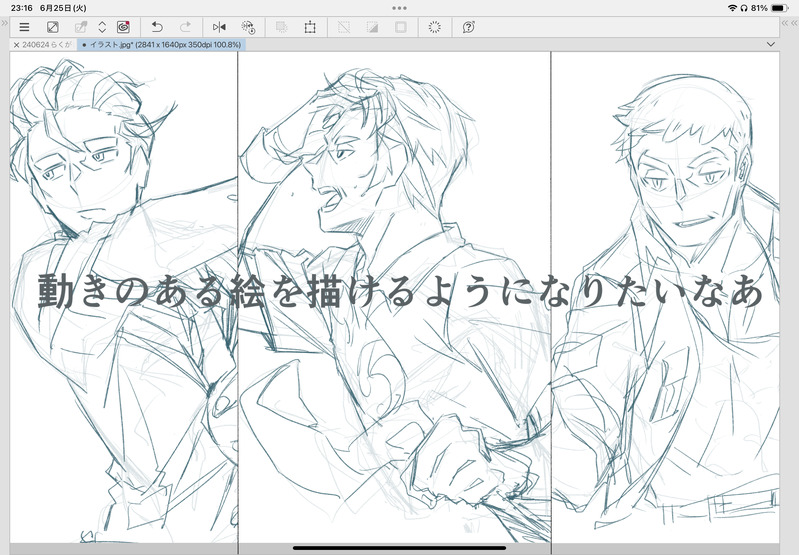Click the dashed circle loading-style icon
The width and height of the screenshot is (799, 555).
point(435,27)
